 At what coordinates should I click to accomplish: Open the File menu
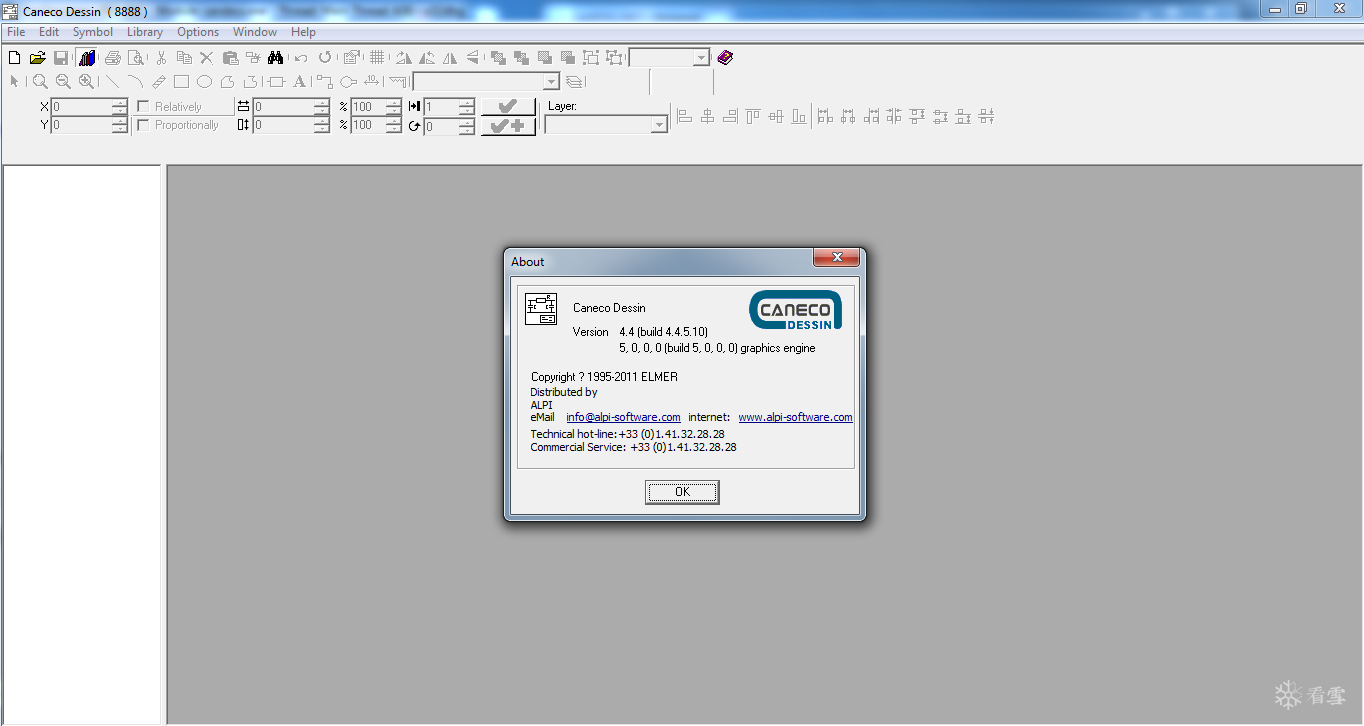point(16,32)
